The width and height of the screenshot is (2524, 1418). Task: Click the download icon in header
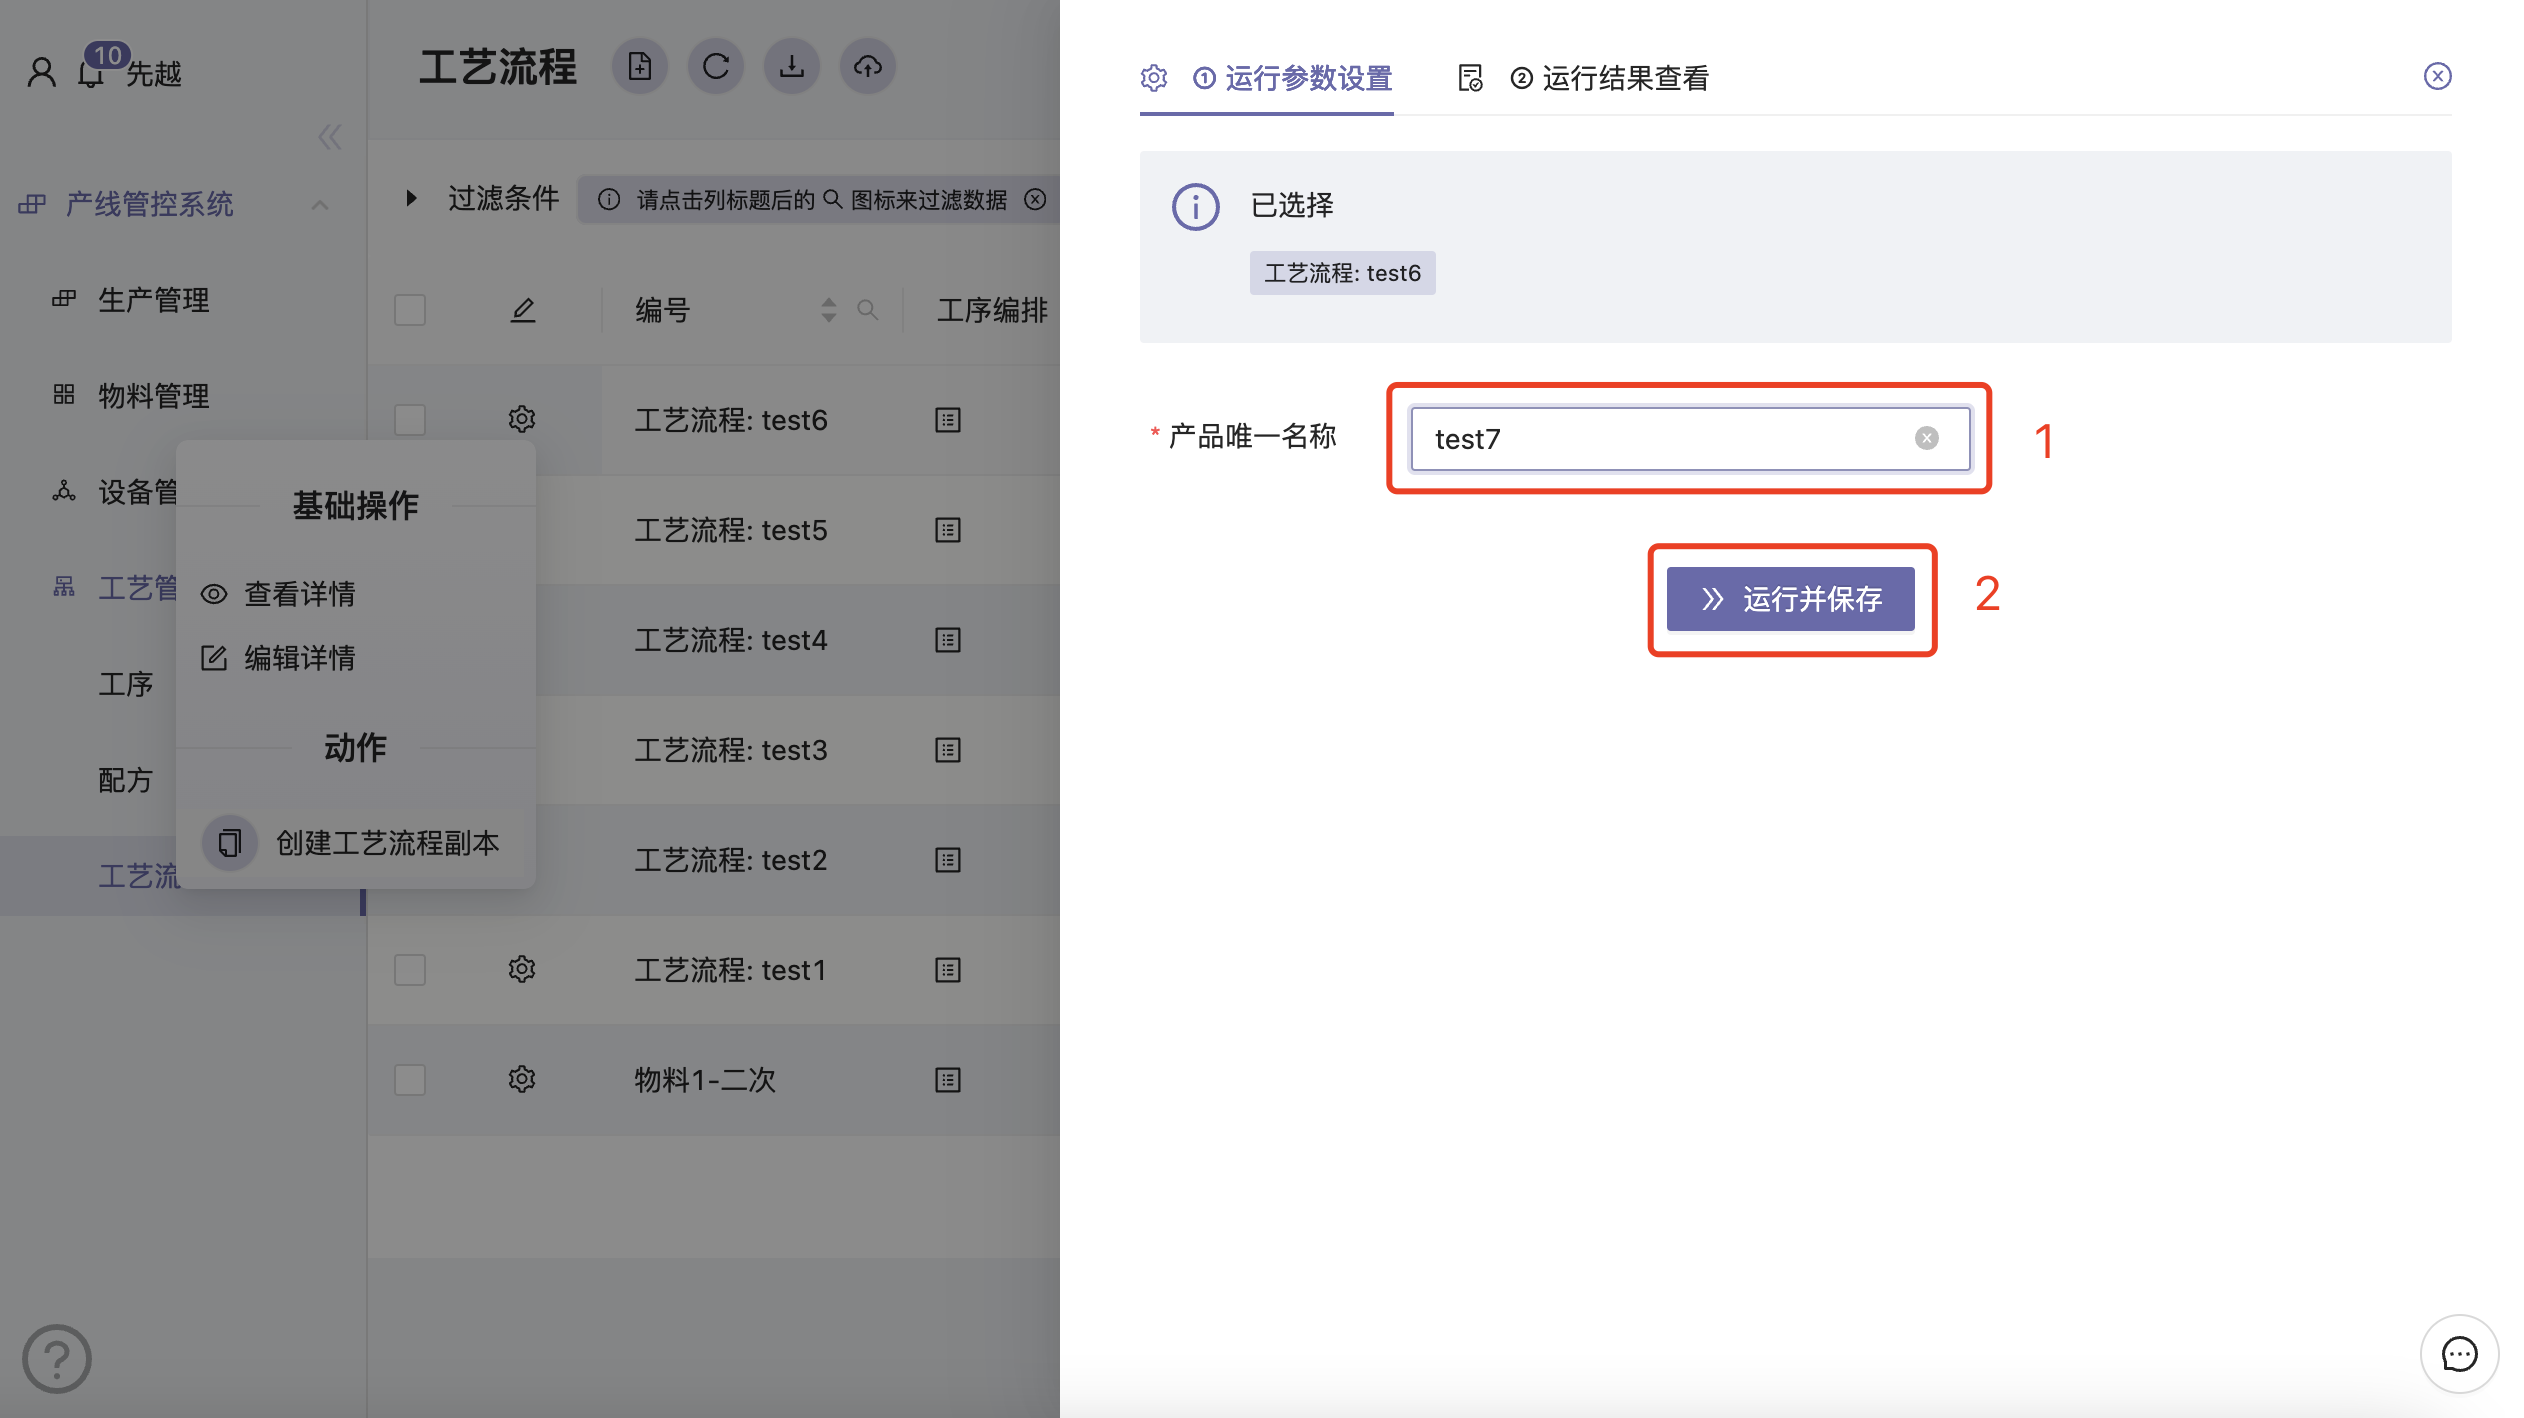(792, 67)
